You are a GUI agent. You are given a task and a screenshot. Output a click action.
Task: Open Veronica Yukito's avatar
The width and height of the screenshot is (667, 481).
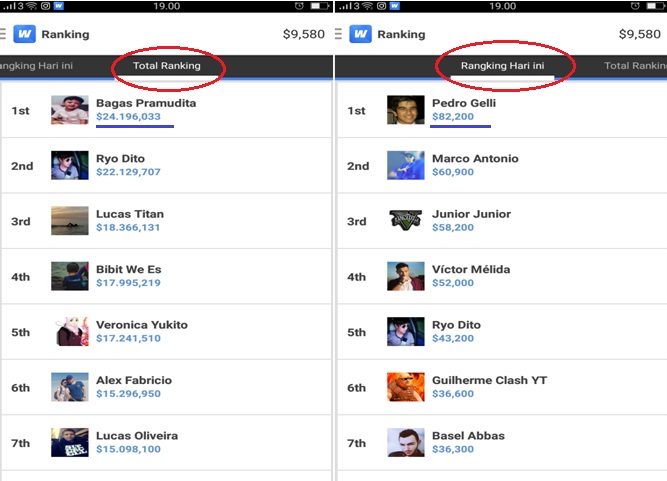[71, 332]
